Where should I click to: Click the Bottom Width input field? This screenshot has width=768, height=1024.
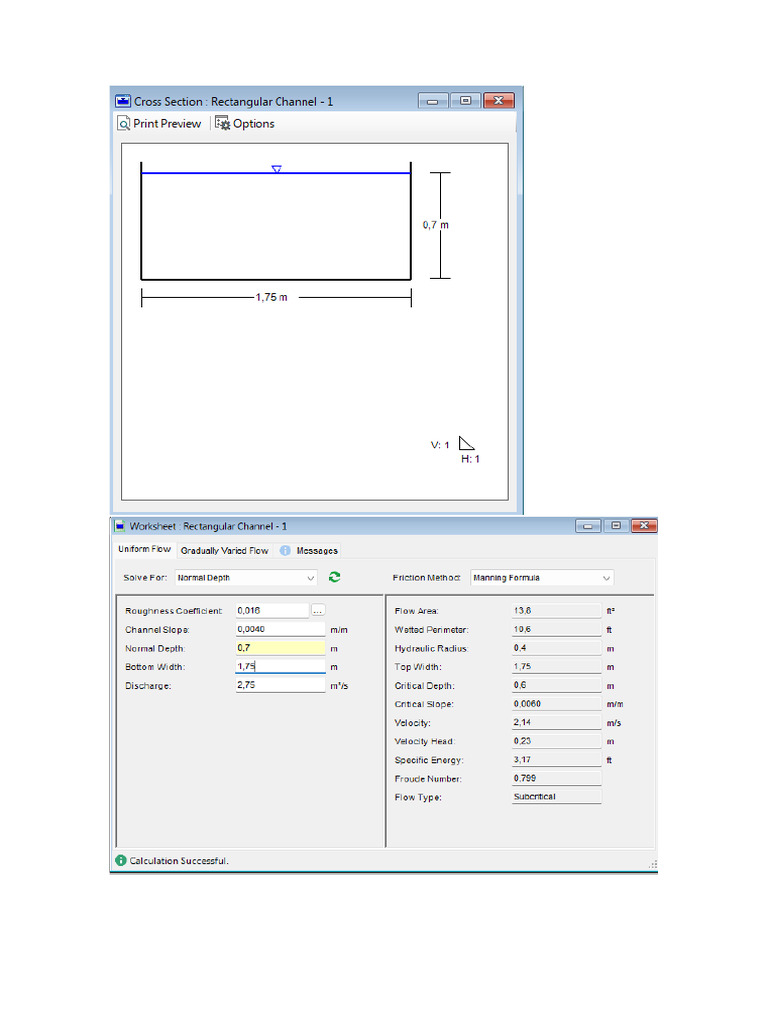click(280, 667)
